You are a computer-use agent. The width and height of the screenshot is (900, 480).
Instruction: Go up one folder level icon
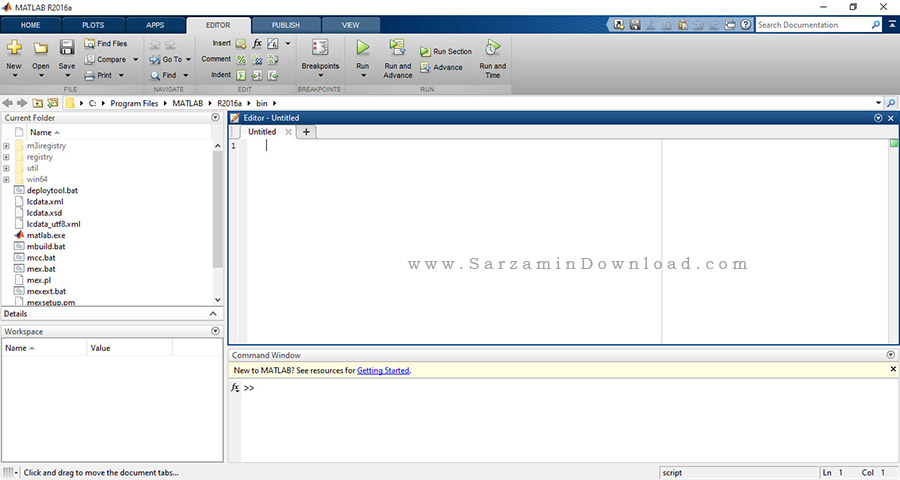coord(37,103)
